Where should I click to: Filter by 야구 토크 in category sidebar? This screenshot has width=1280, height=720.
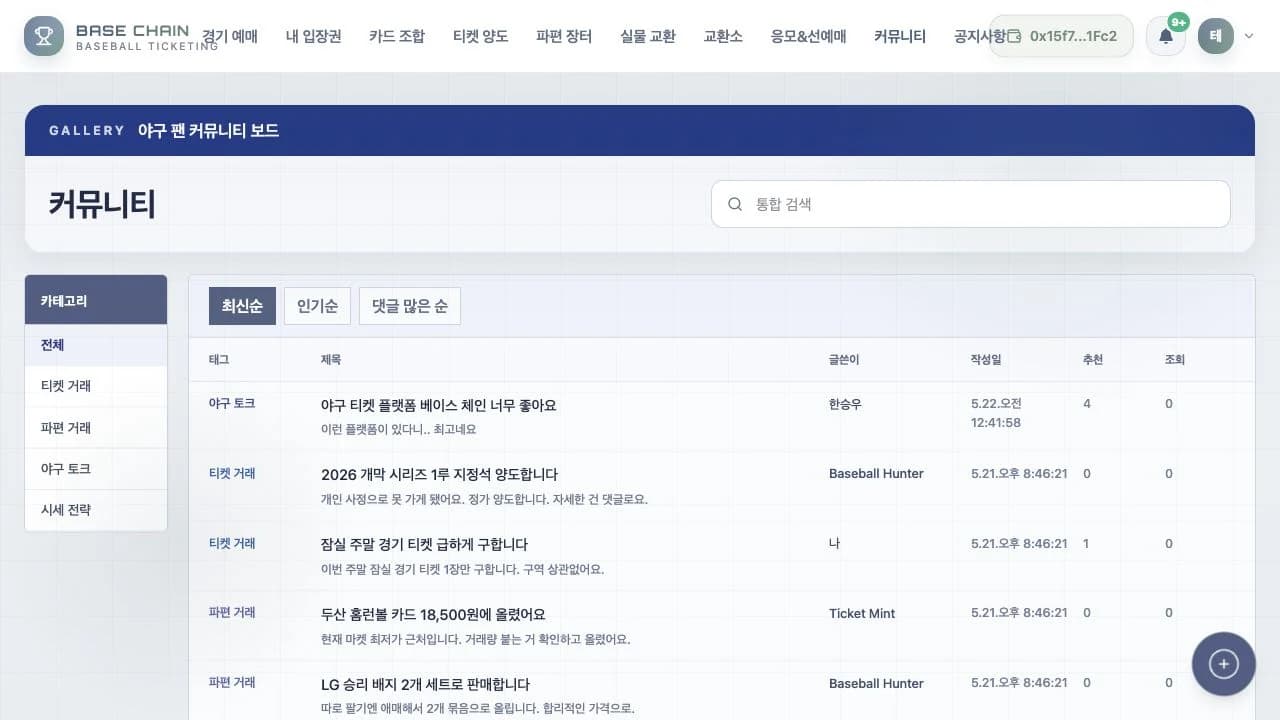pos(96,469)
